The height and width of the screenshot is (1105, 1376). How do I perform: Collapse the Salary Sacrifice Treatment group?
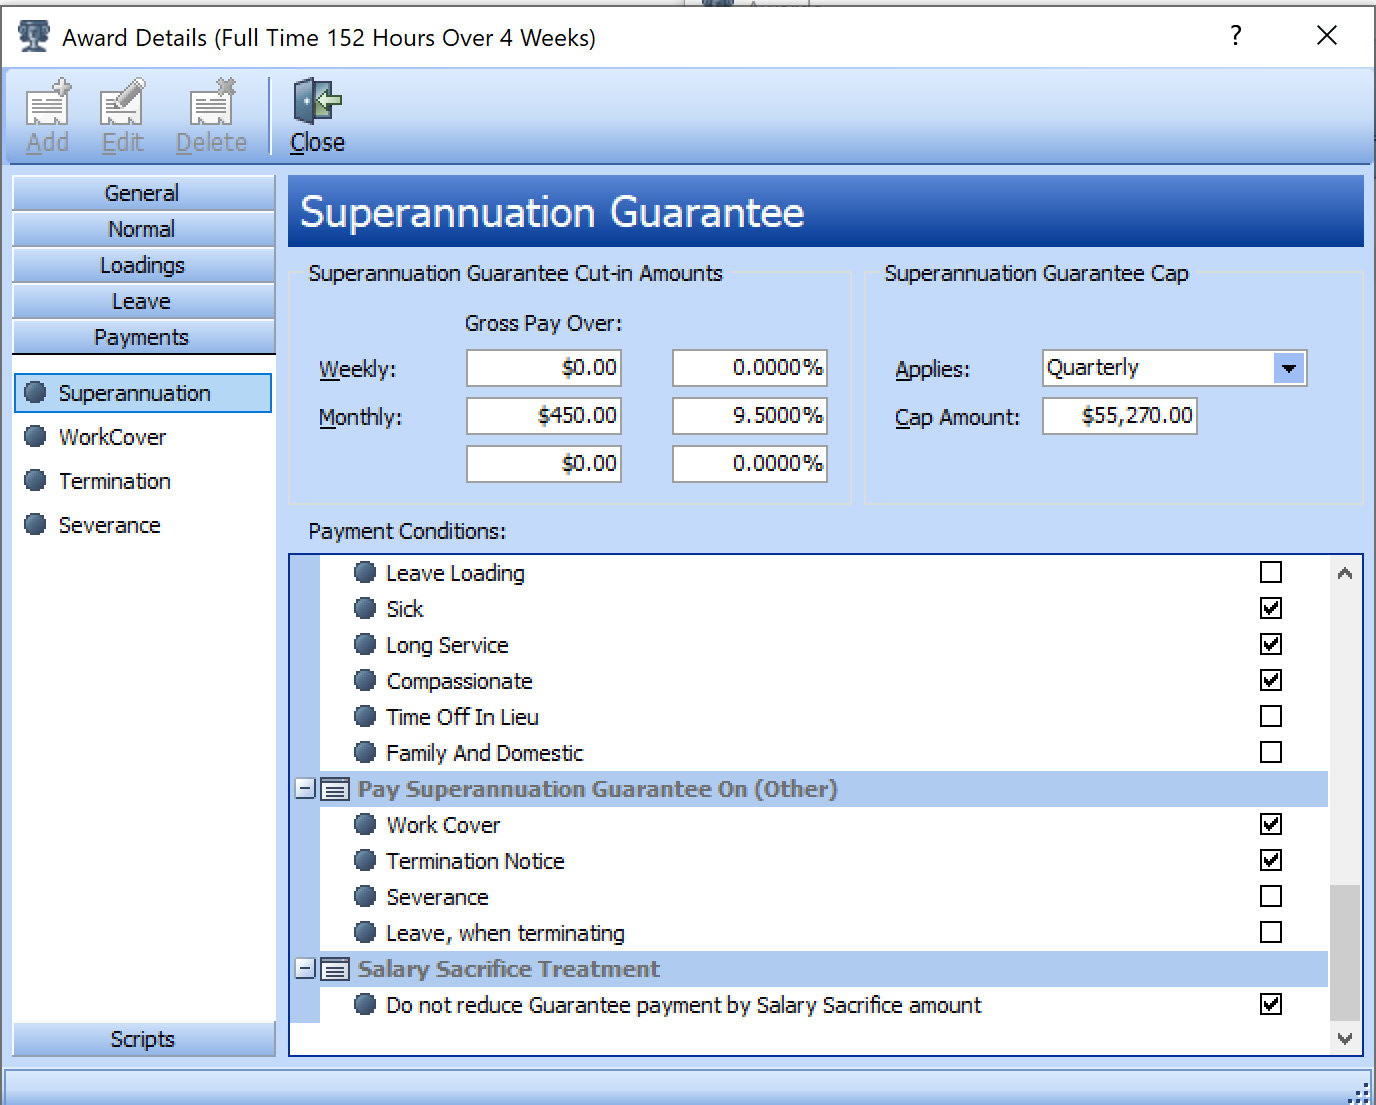pos(306,969)
